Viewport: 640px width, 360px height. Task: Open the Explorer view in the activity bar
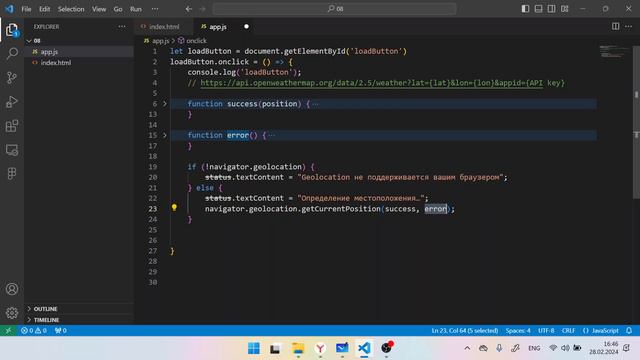point(12,30)
